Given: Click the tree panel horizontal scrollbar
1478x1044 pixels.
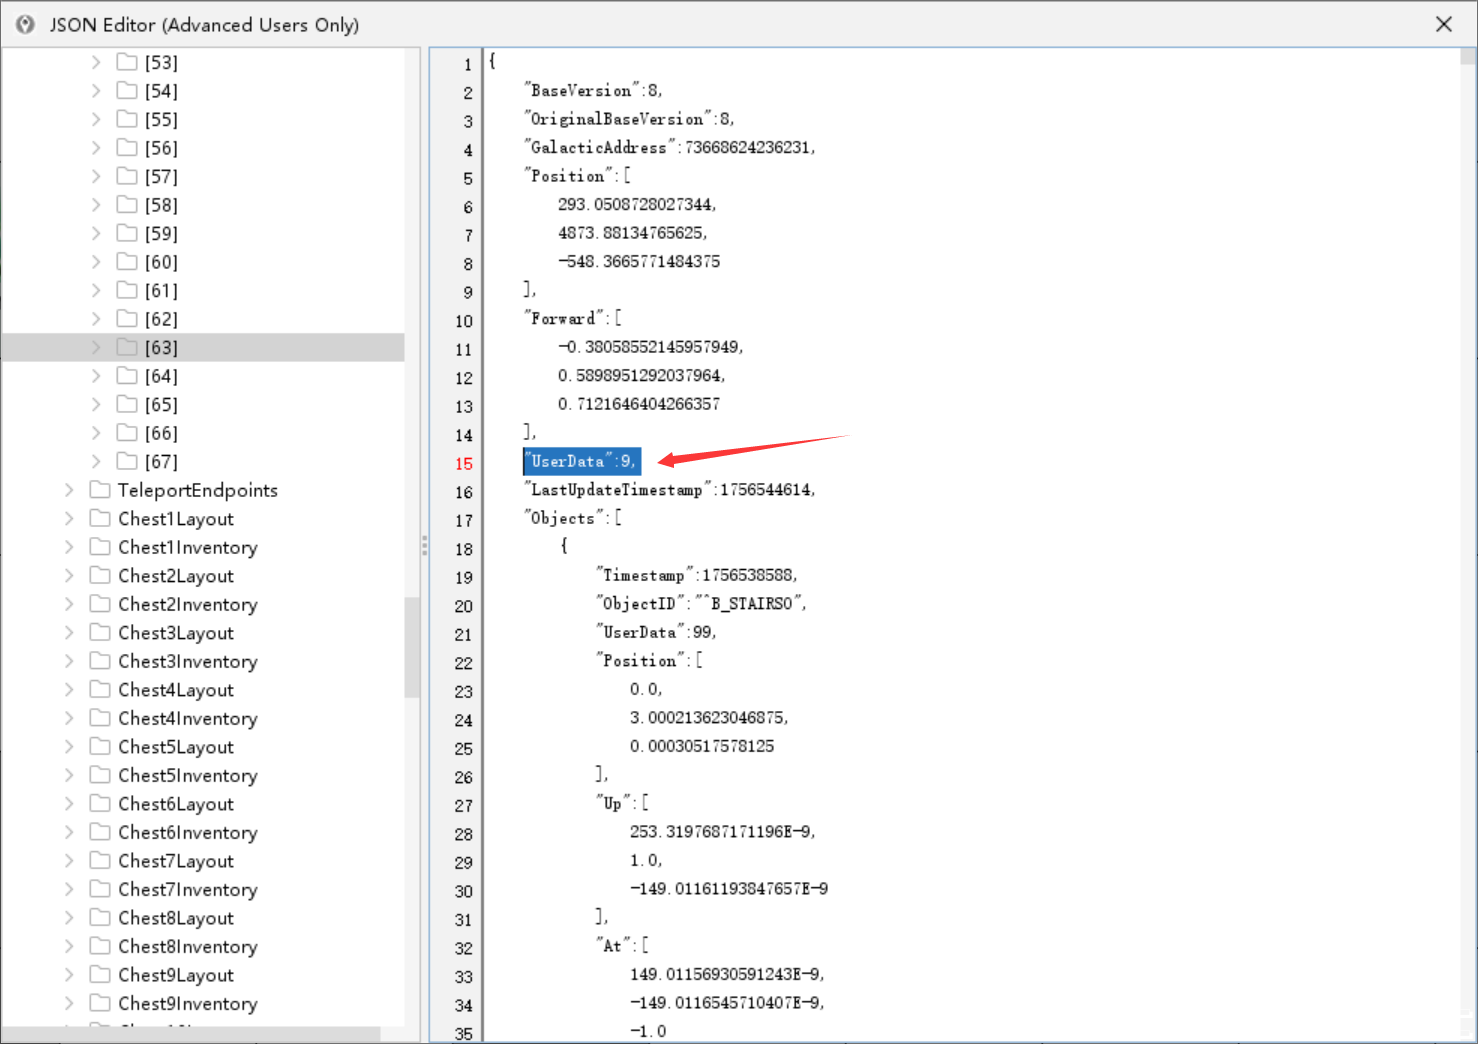Looking at the screenshot, I should coord(191,1034).
